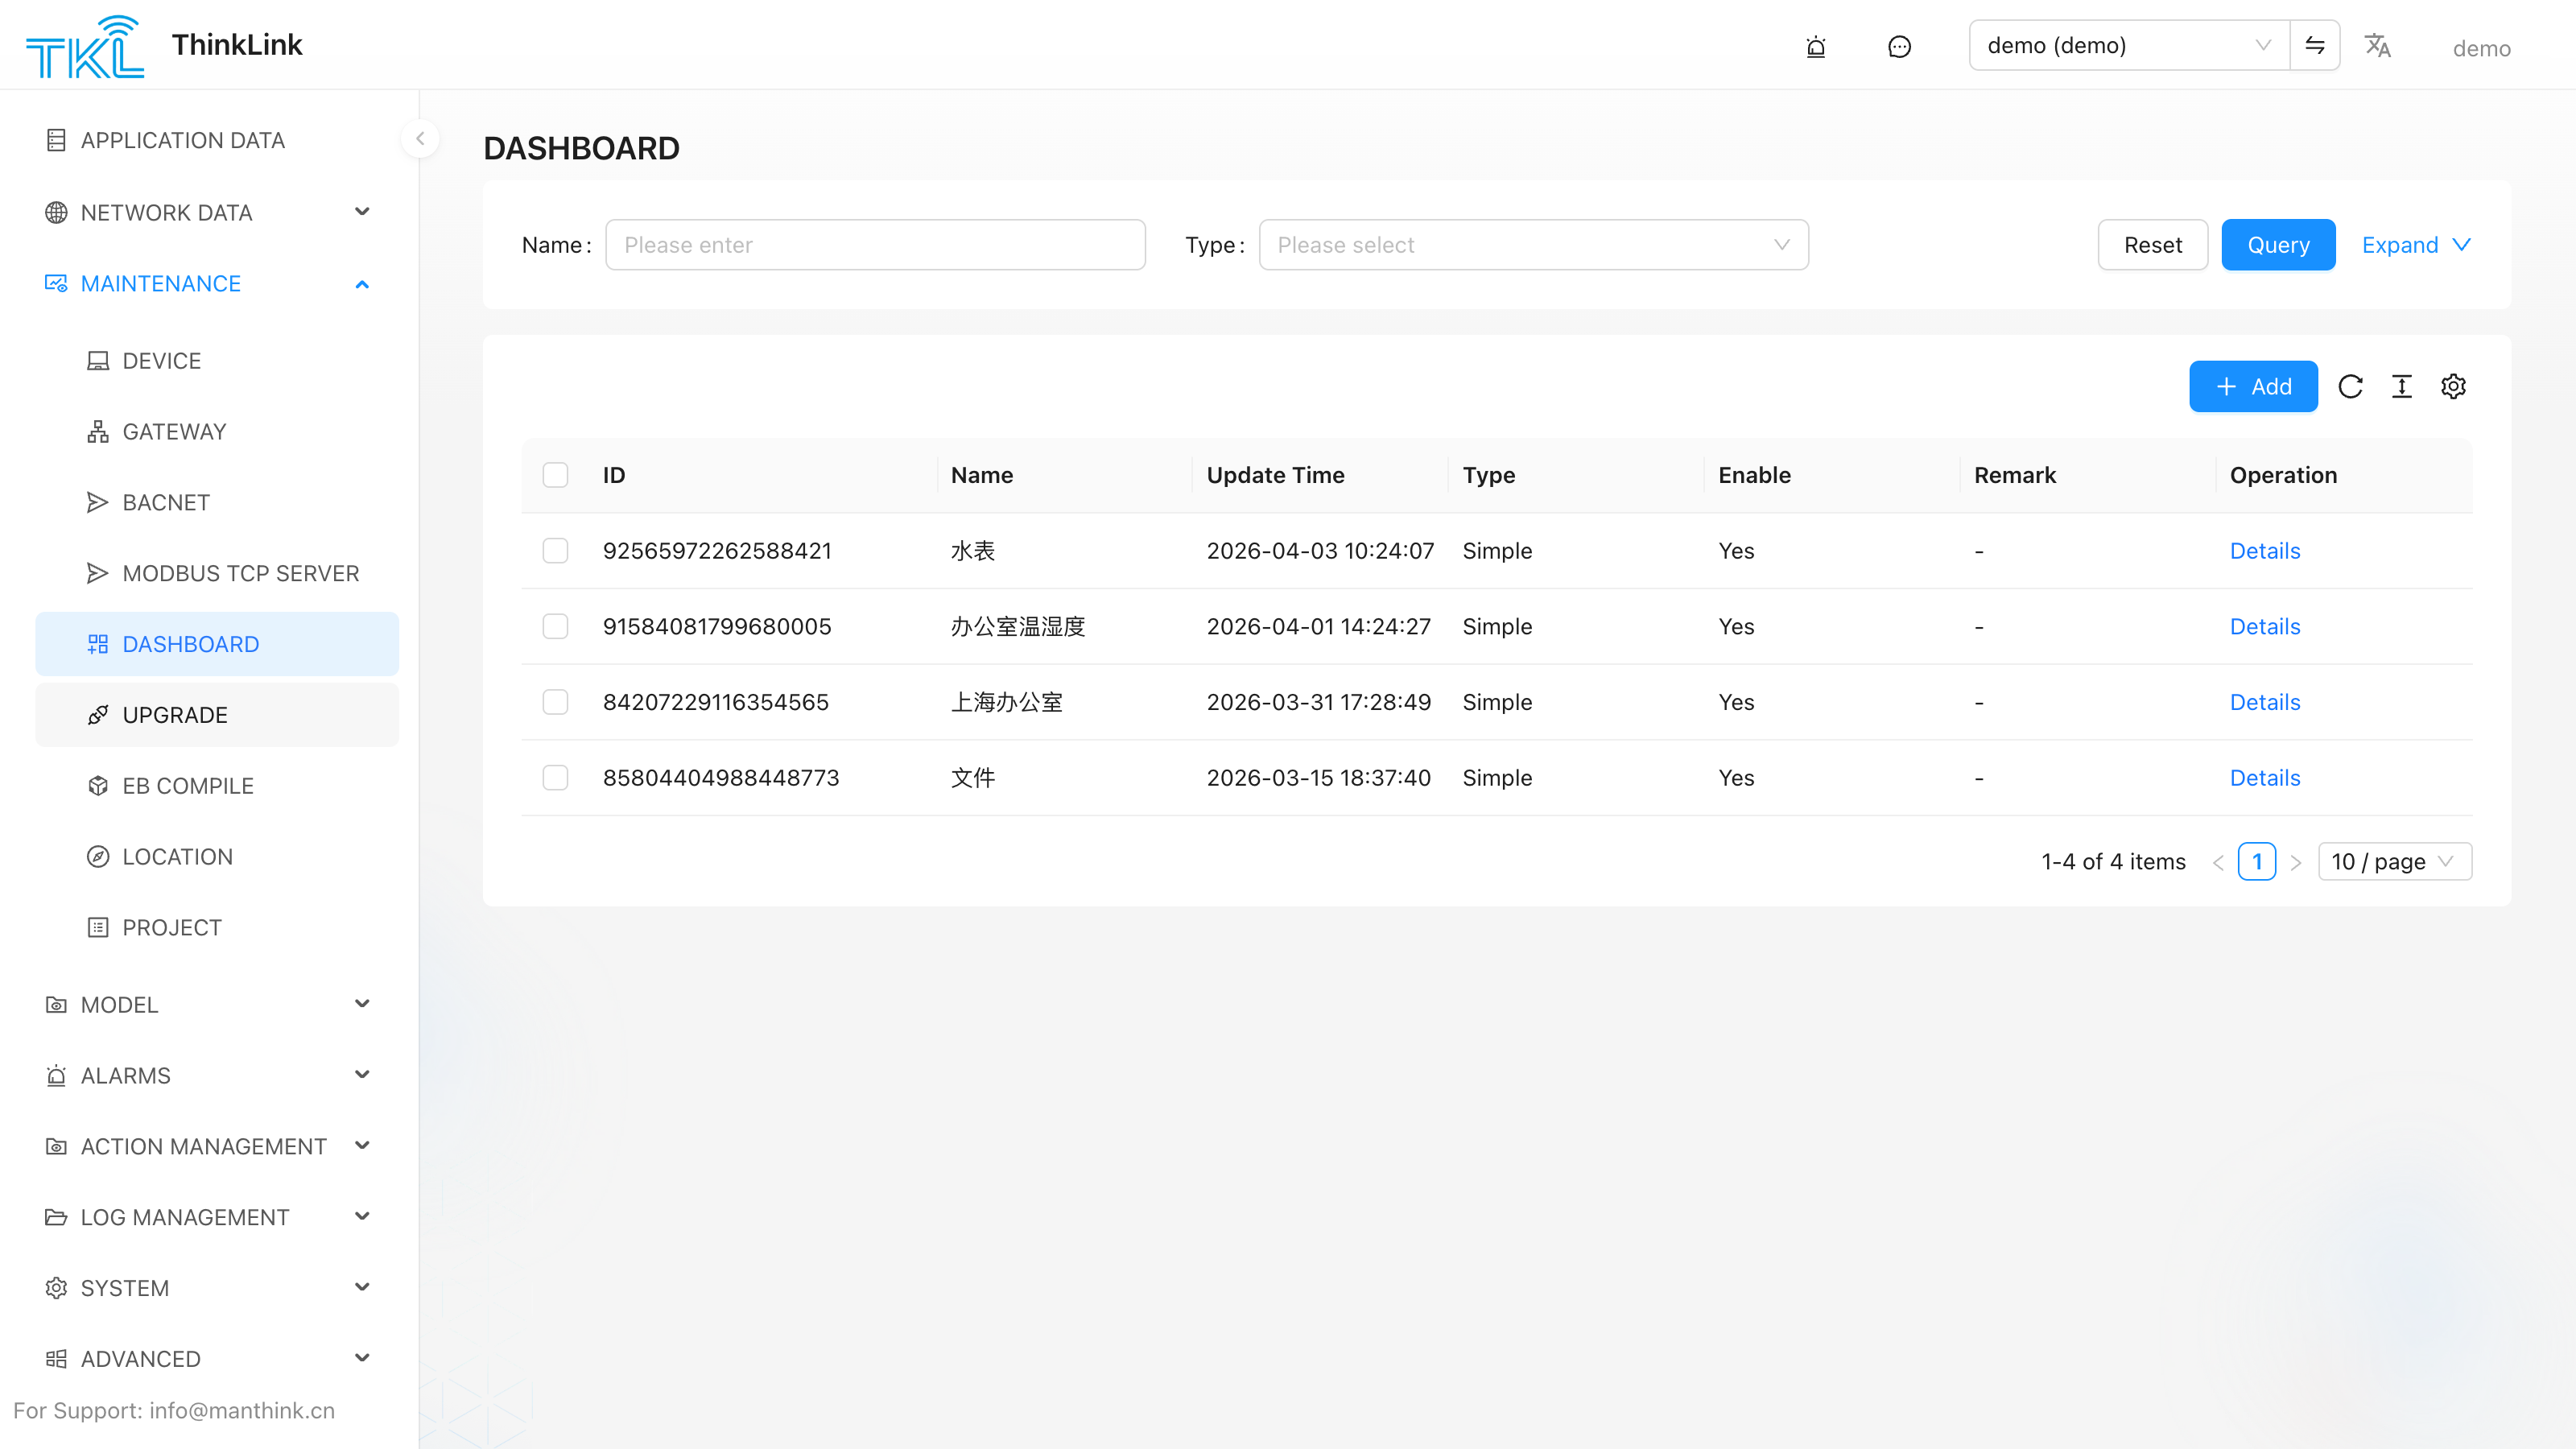
Task: Click the Dashboard grid icon in sidebar
Action: [x=97, y=644]
